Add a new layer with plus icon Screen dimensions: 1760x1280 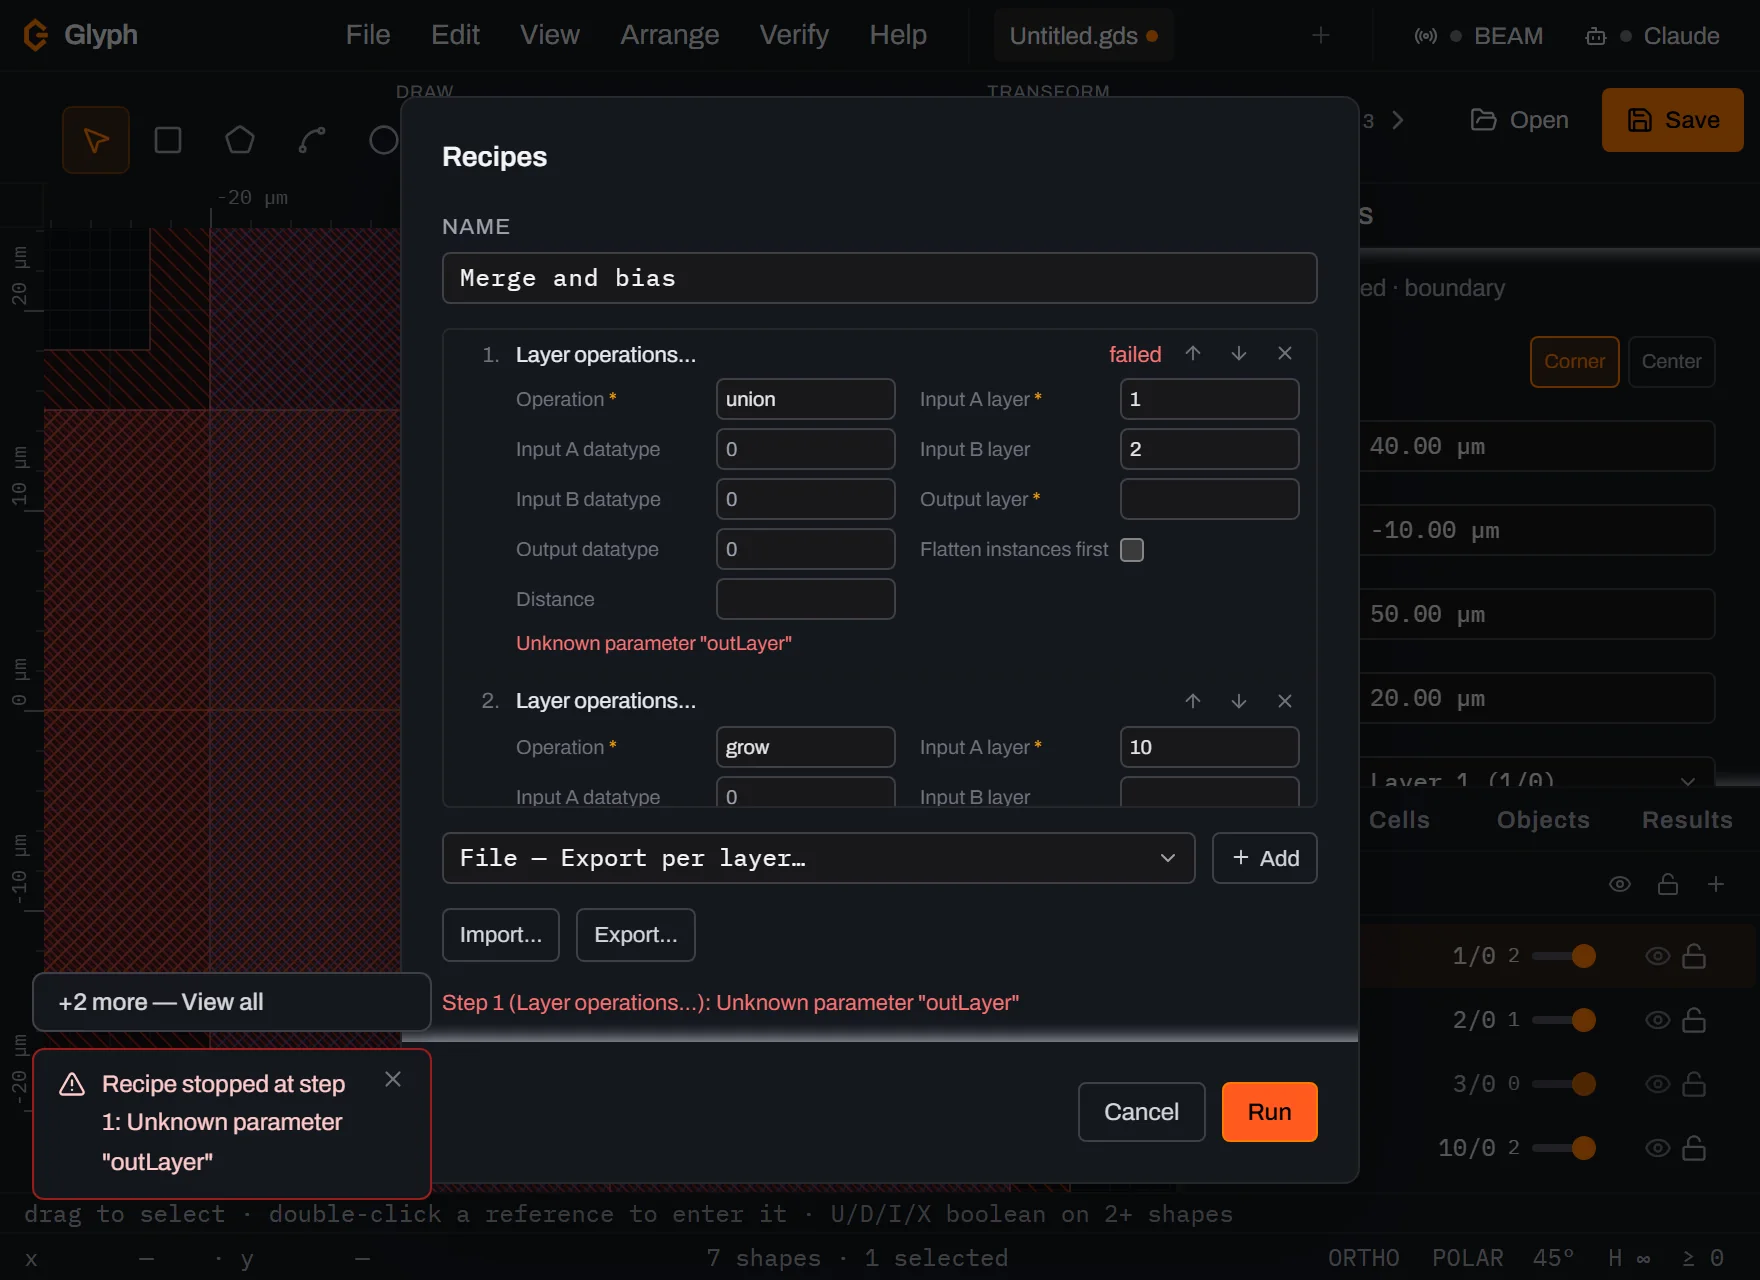[1716, 884]
